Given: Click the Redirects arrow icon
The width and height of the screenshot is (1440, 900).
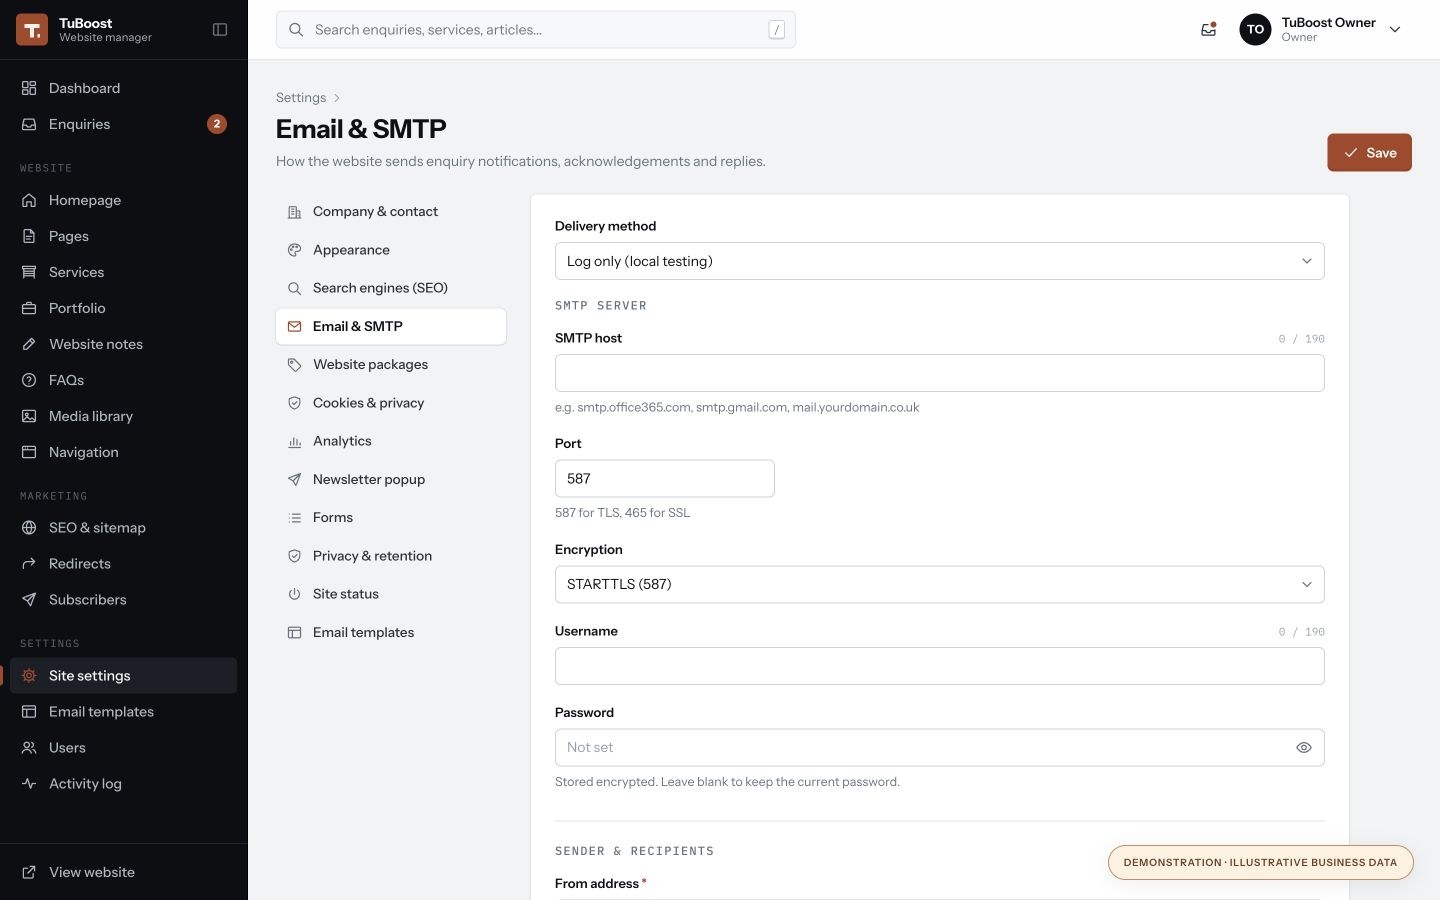Looking at the screenshot, I should [29, 564].
